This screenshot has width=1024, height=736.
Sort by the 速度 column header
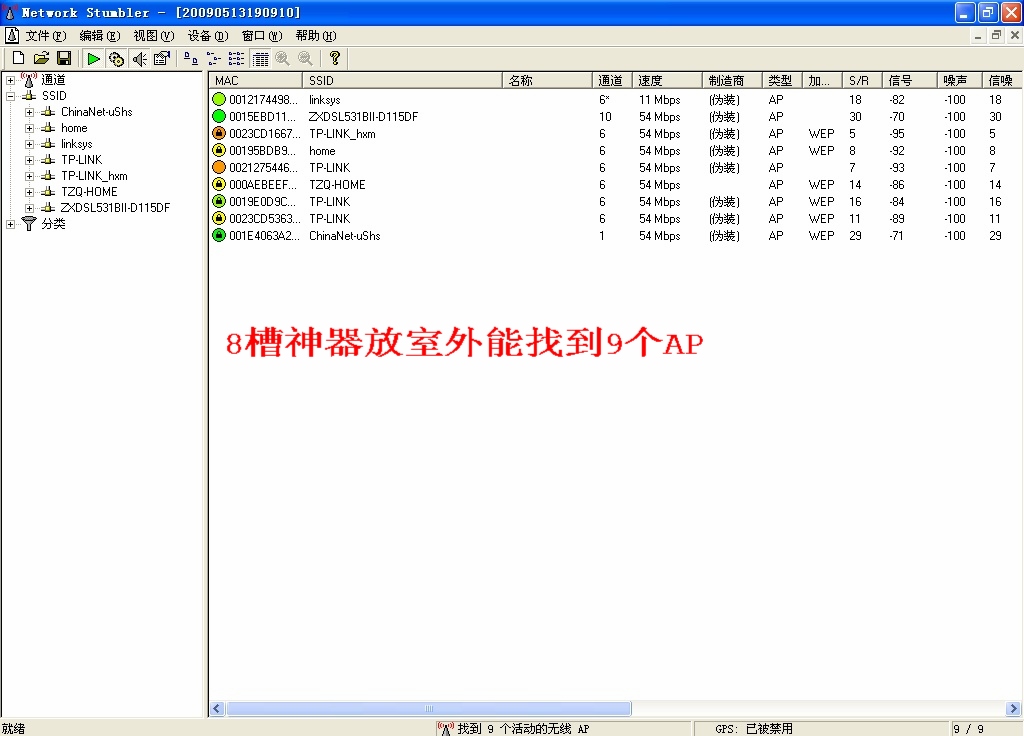tap(667, 80)
